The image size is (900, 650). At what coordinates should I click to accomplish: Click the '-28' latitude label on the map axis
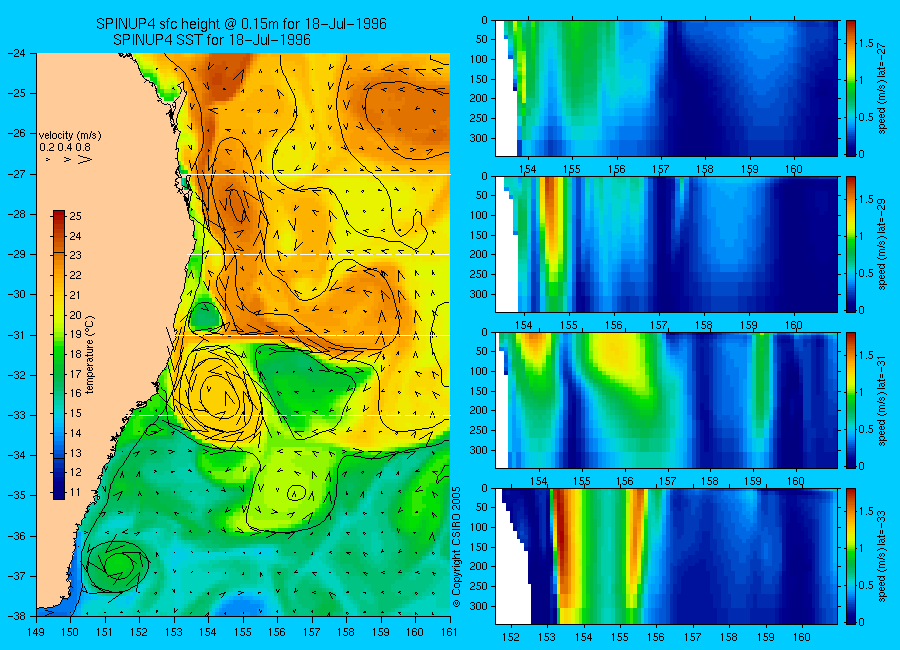(x=17, y=214)
